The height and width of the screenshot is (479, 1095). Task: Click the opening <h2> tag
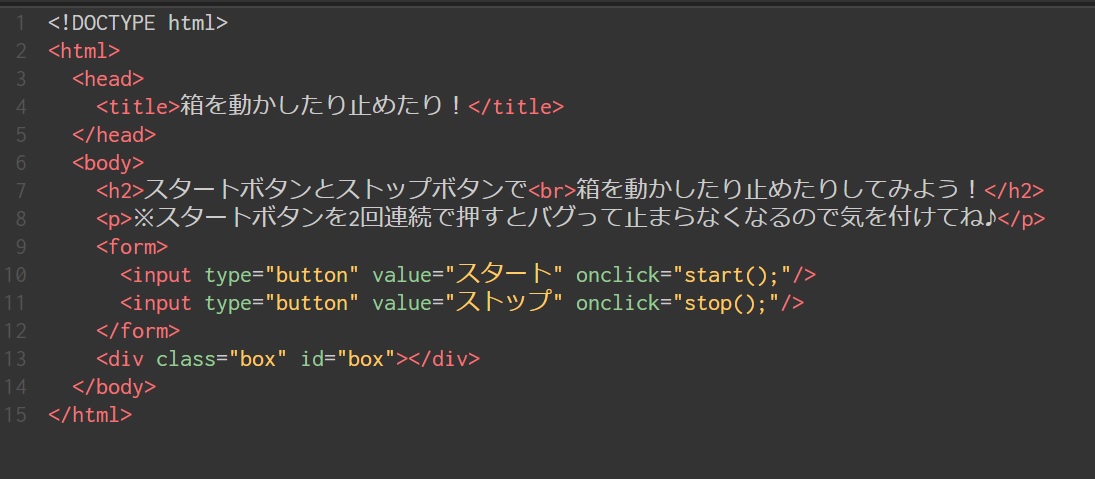(x=121, y=190)
